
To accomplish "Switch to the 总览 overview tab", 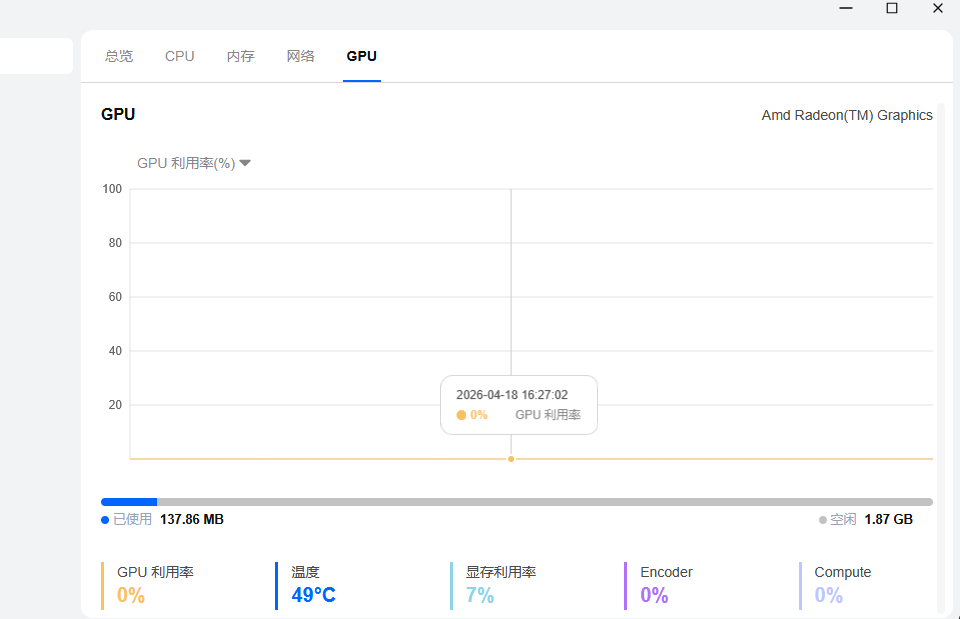I will (x=119, y=56).
